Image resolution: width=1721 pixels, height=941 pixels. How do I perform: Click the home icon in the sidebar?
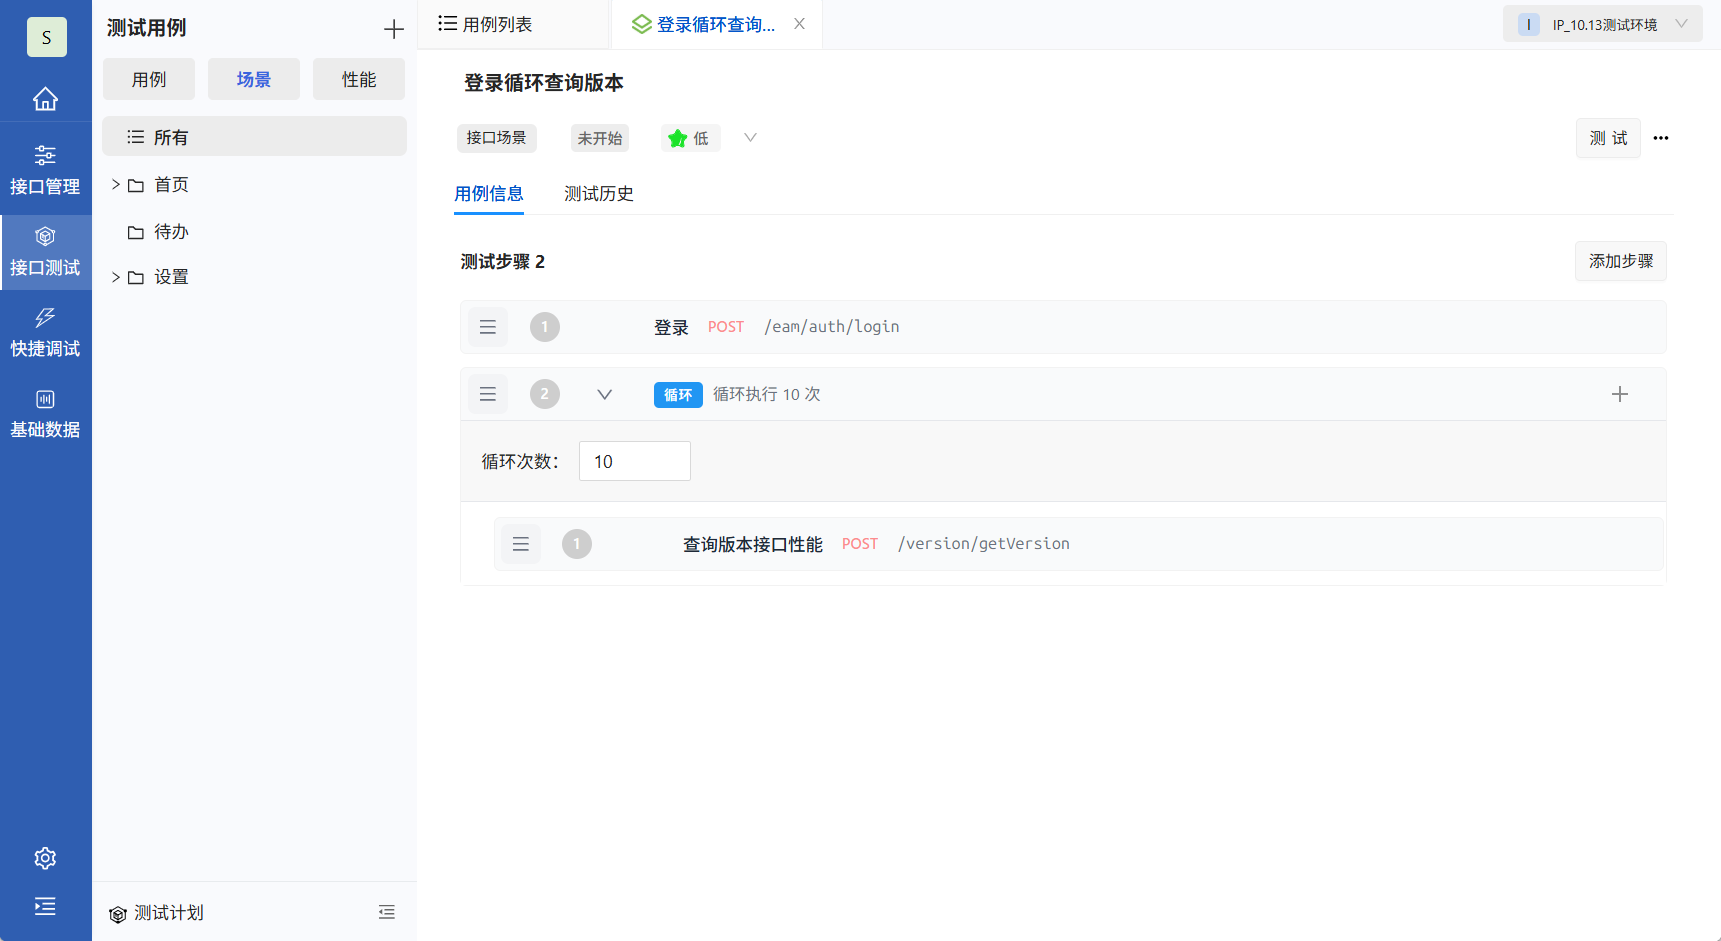coord(45,99)
